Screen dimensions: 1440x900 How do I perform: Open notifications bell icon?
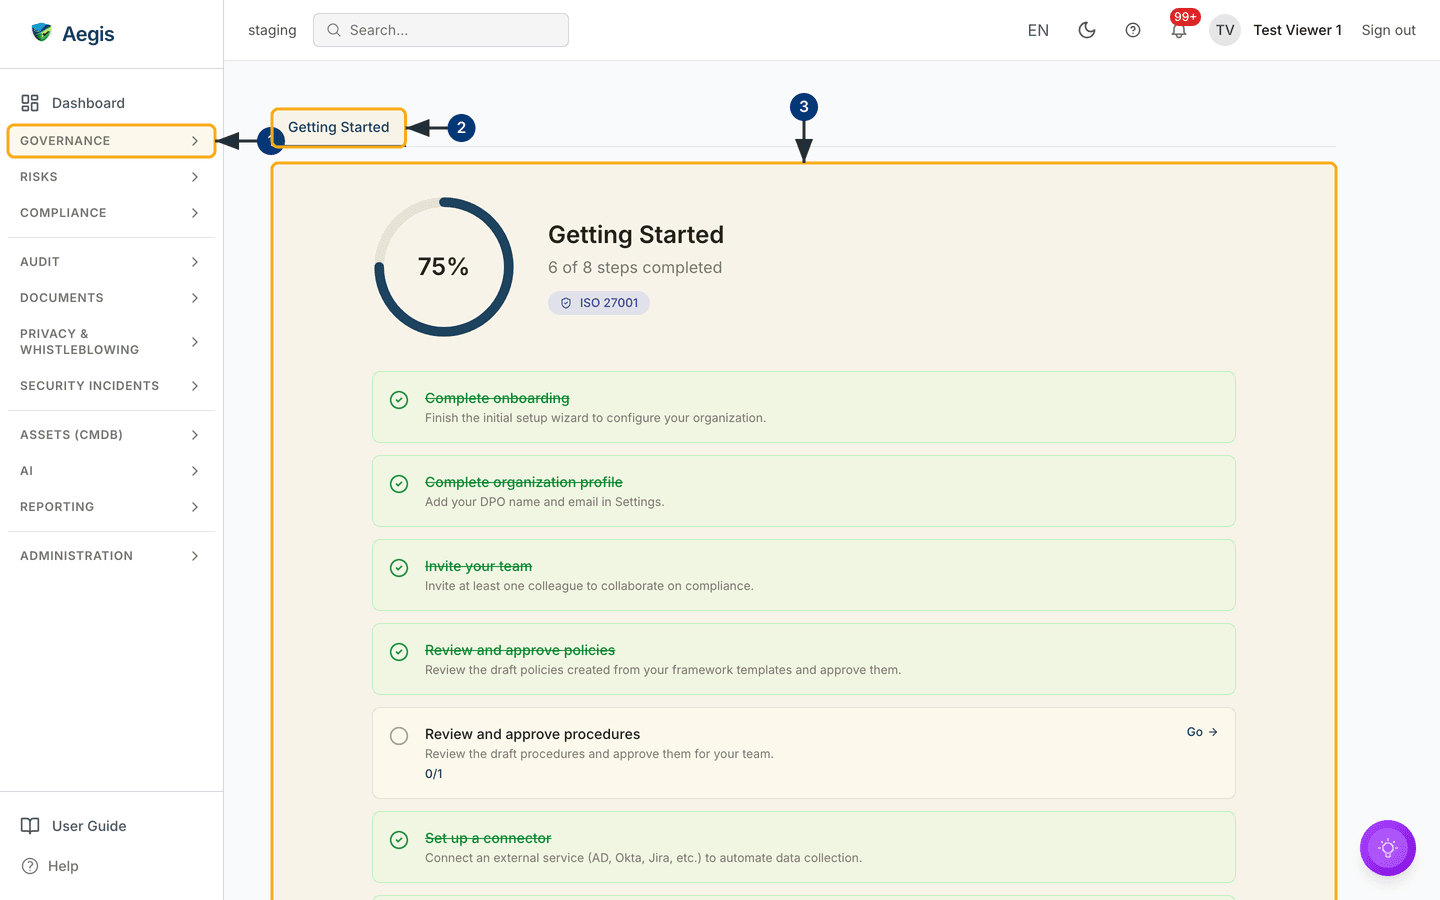pos(1179,31)
